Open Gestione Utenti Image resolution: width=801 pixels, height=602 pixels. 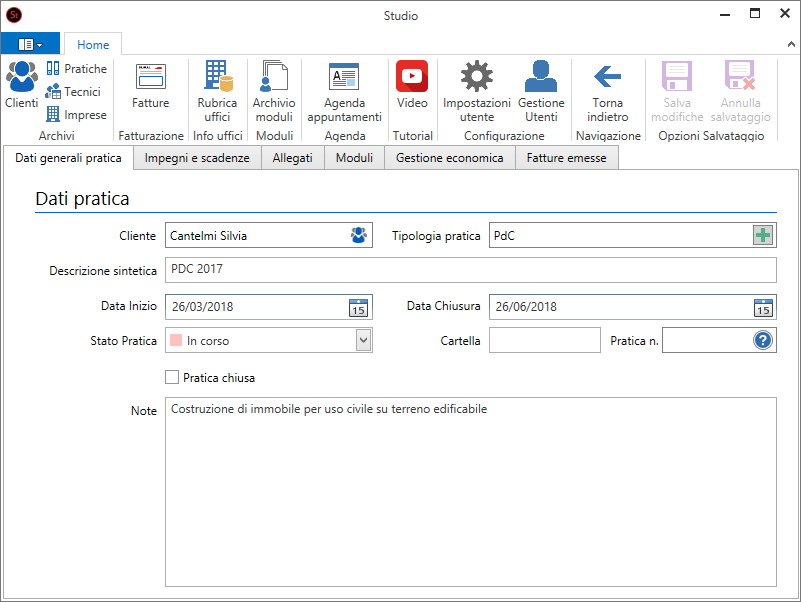pos(541,91)
